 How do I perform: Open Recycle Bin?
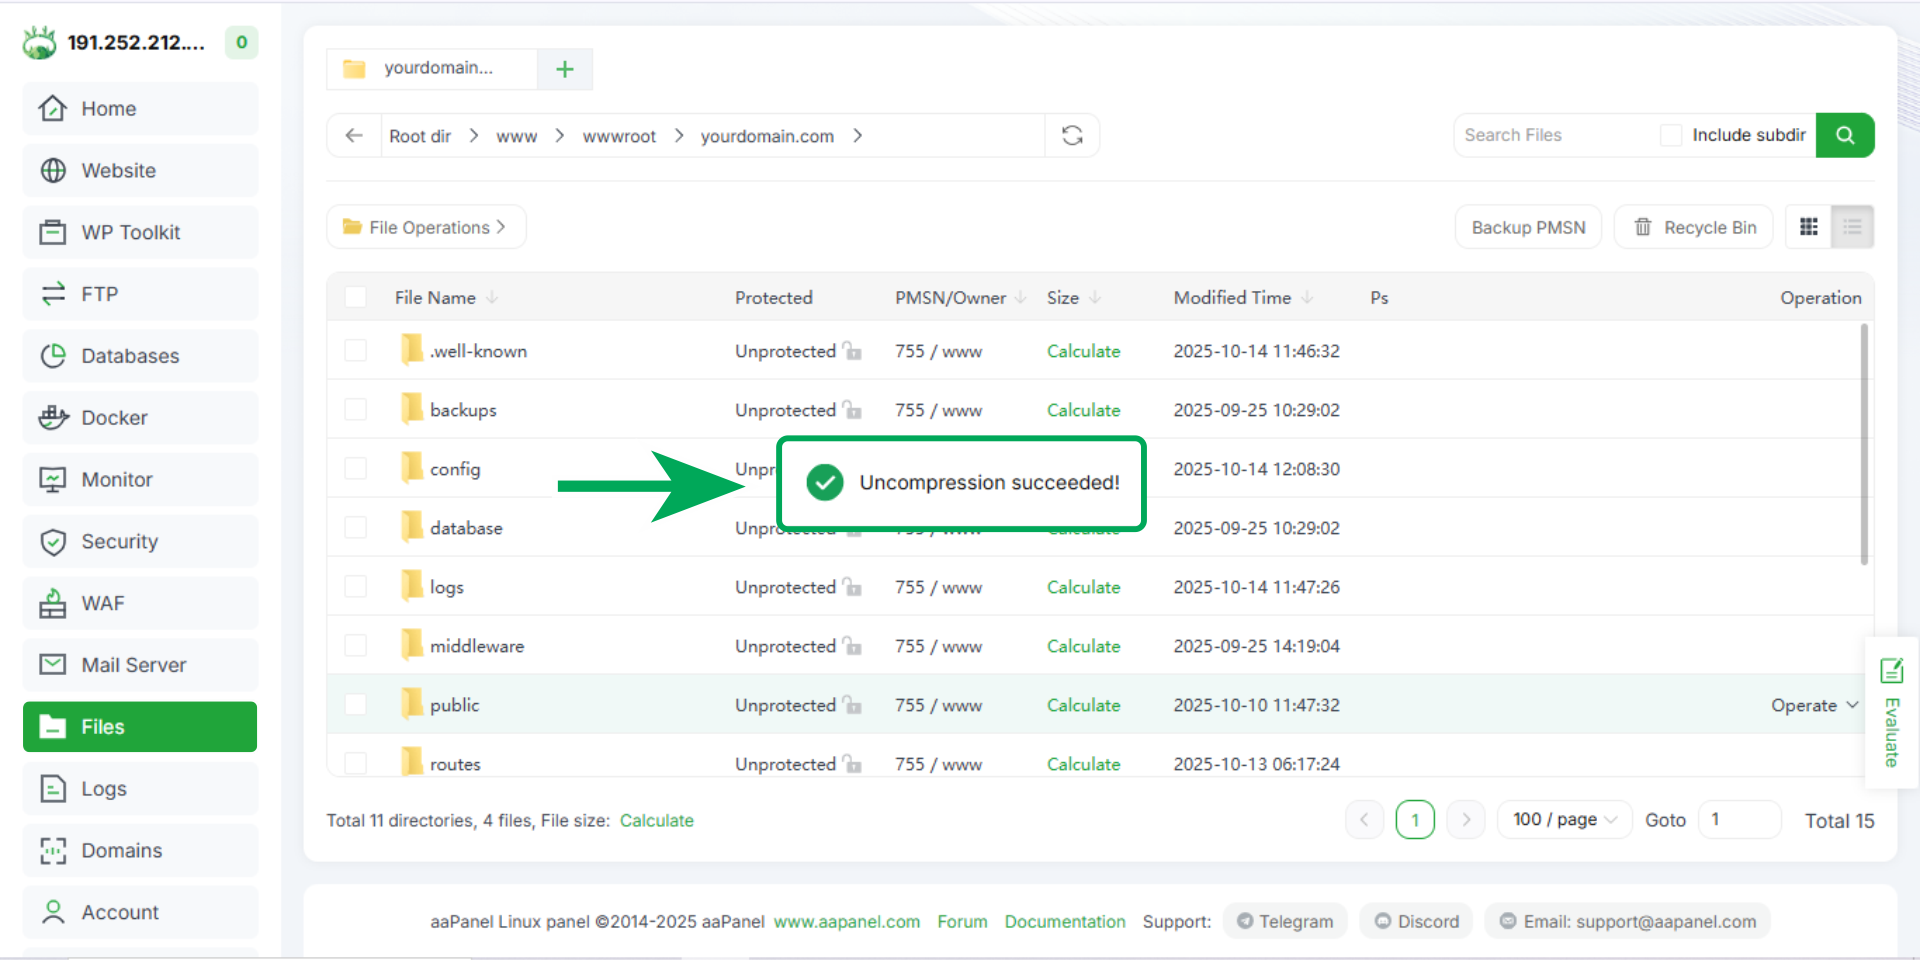coord(1693,227)
